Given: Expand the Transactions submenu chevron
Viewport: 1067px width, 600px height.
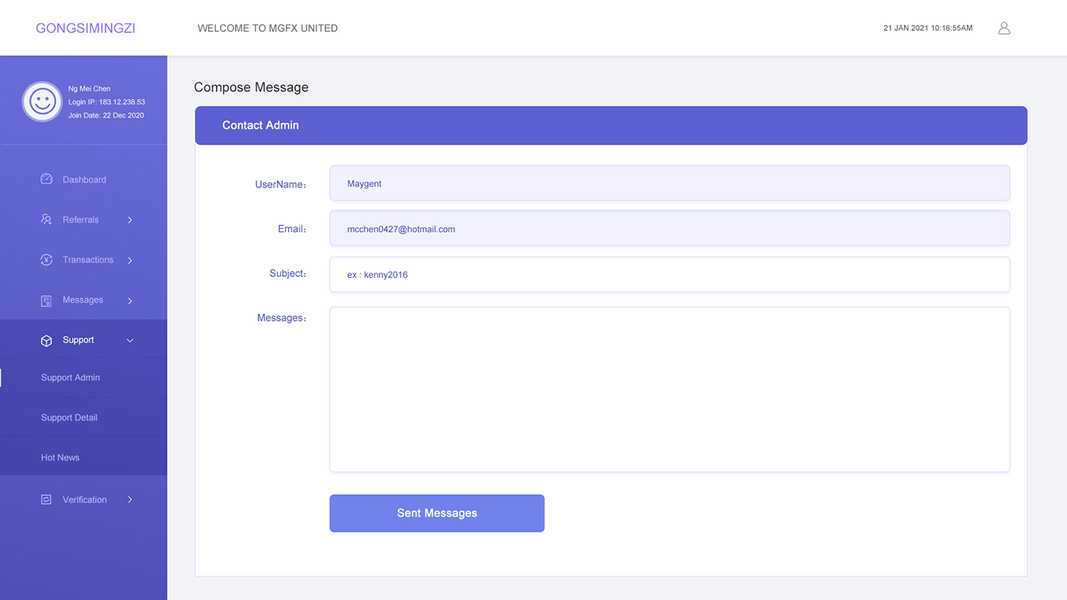Looking at the screenshot, I should 130,260.
